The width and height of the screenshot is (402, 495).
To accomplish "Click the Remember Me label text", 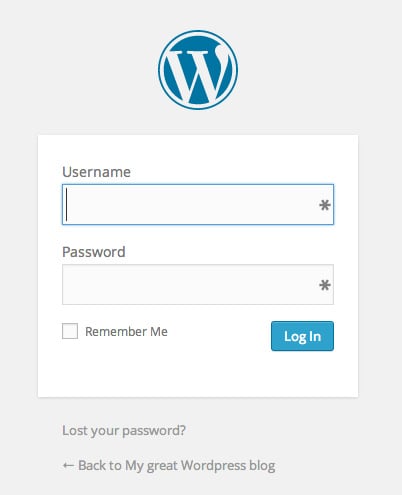I will point(126,332).
